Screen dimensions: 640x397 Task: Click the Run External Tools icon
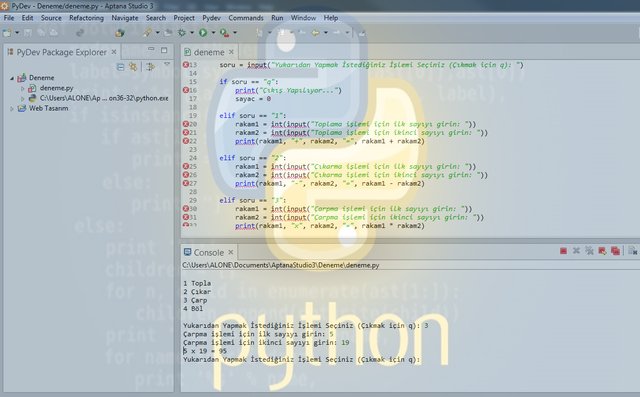(224, 33)
